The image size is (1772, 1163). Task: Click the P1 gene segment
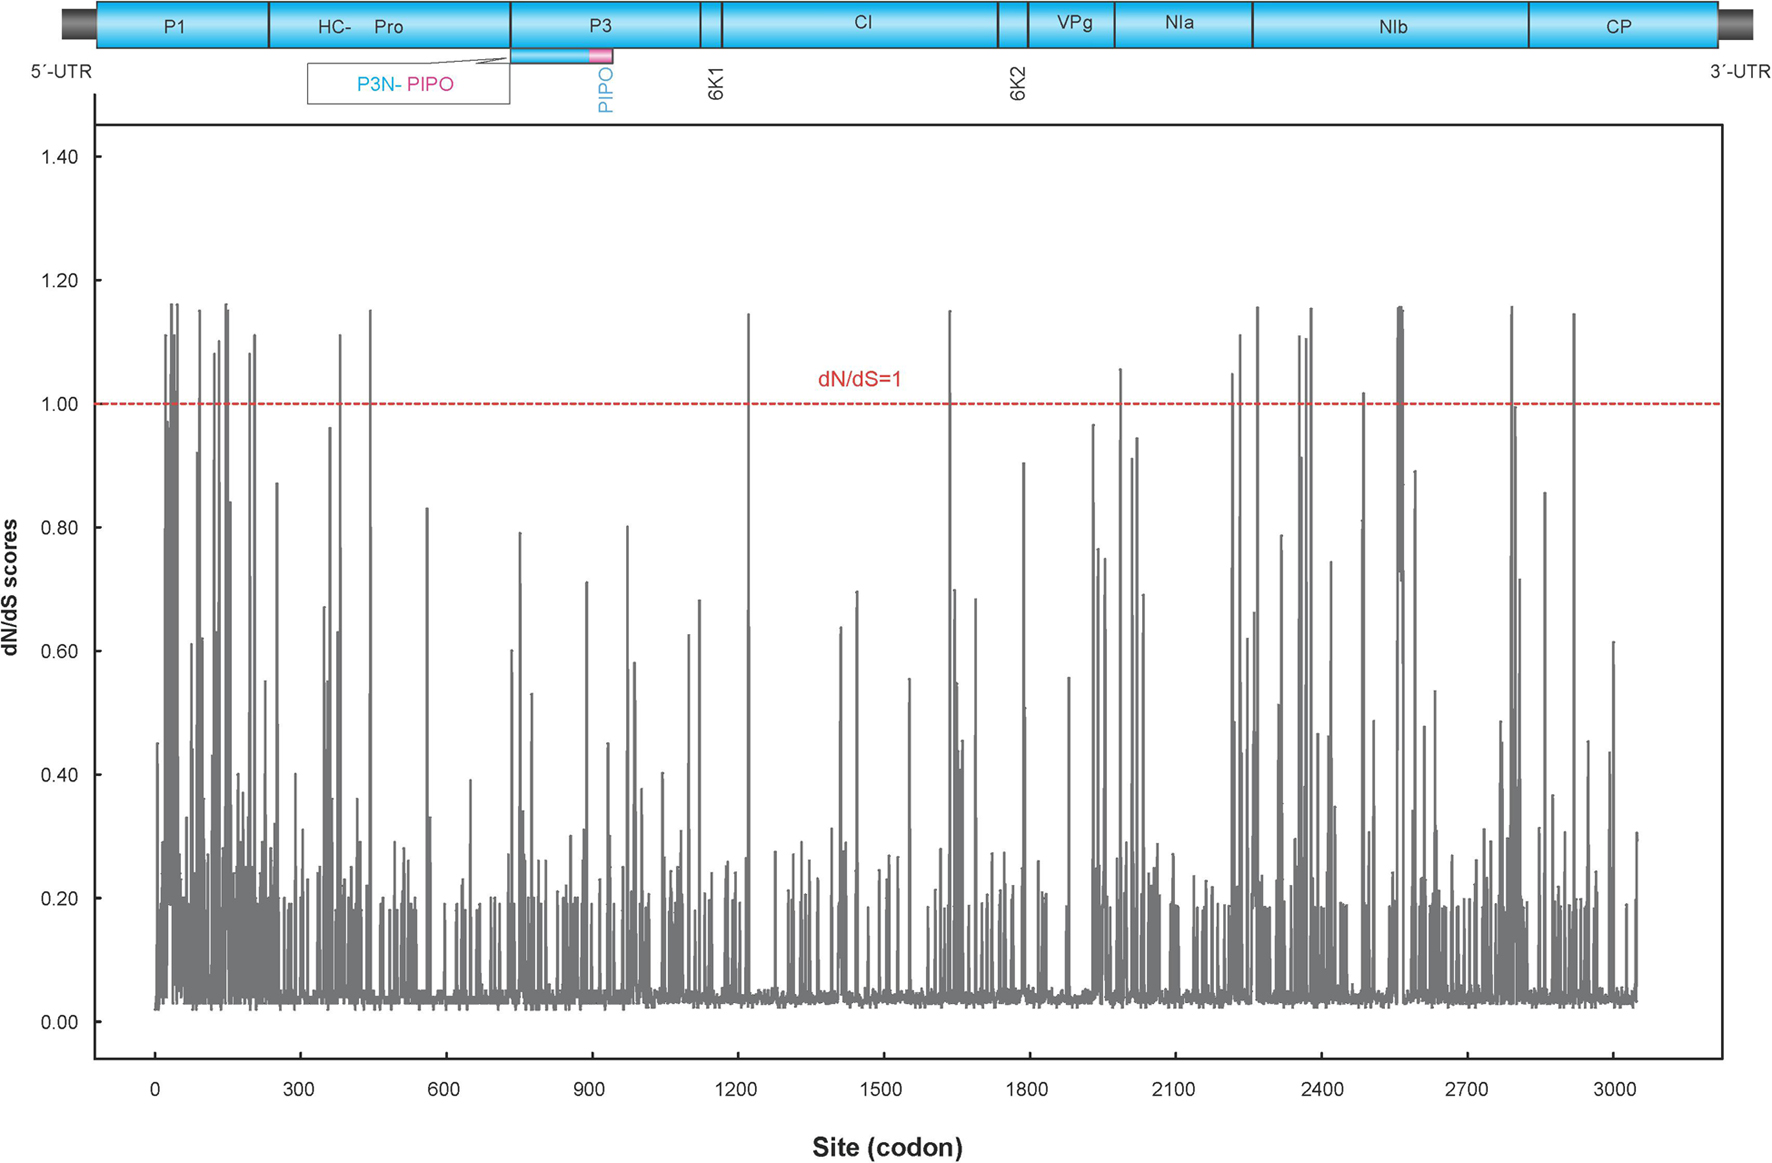click(183, 24)
